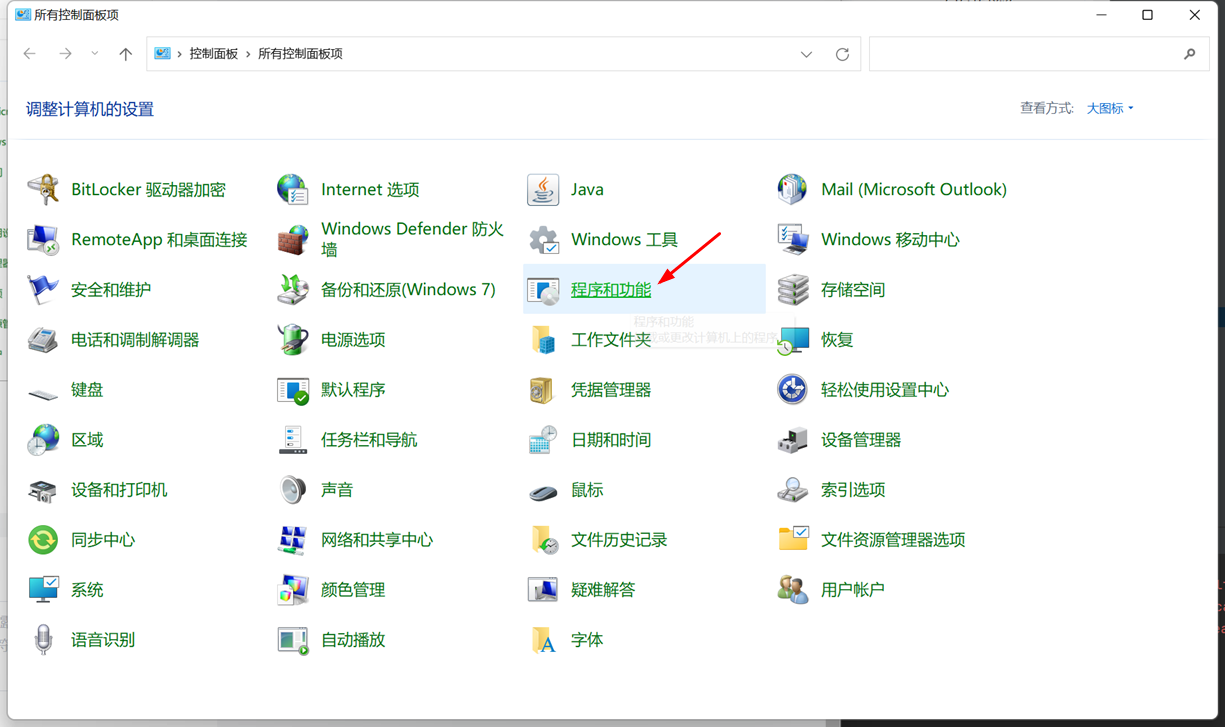
Task: Open 声音 speaker icon
Action: (x=293, y=490)
